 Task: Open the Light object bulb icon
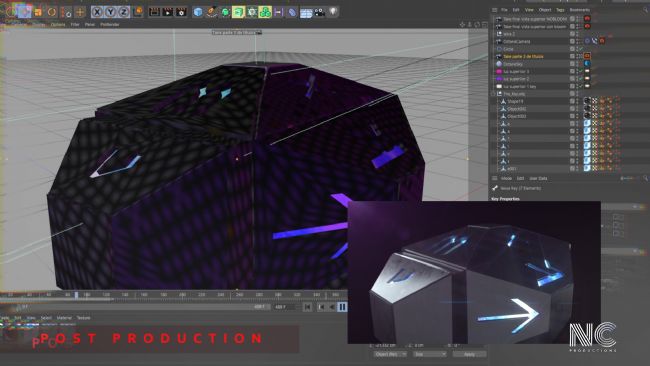[333, 12]
